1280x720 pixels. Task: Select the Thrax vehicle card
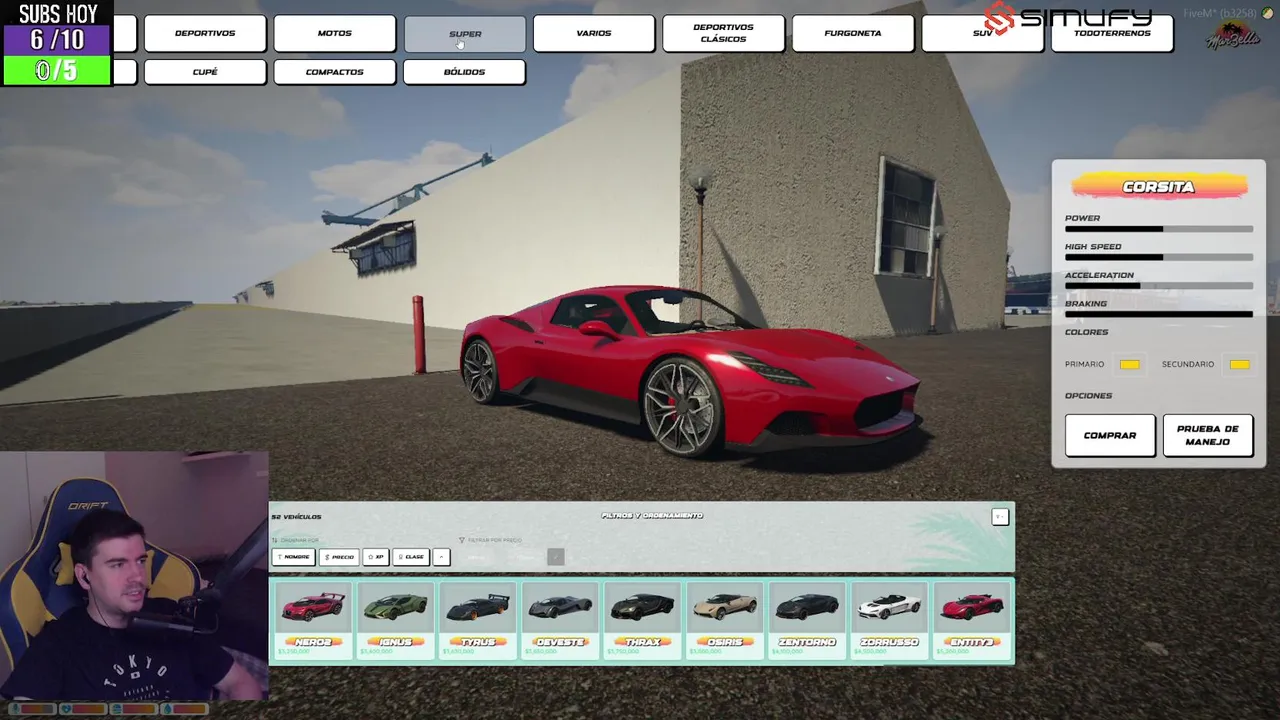click(x=642, y=620)
